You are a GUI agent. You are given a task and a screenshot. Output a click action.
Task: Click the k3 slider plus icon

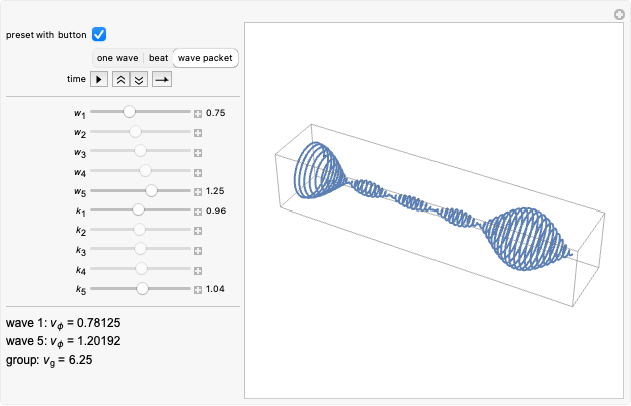198,249
